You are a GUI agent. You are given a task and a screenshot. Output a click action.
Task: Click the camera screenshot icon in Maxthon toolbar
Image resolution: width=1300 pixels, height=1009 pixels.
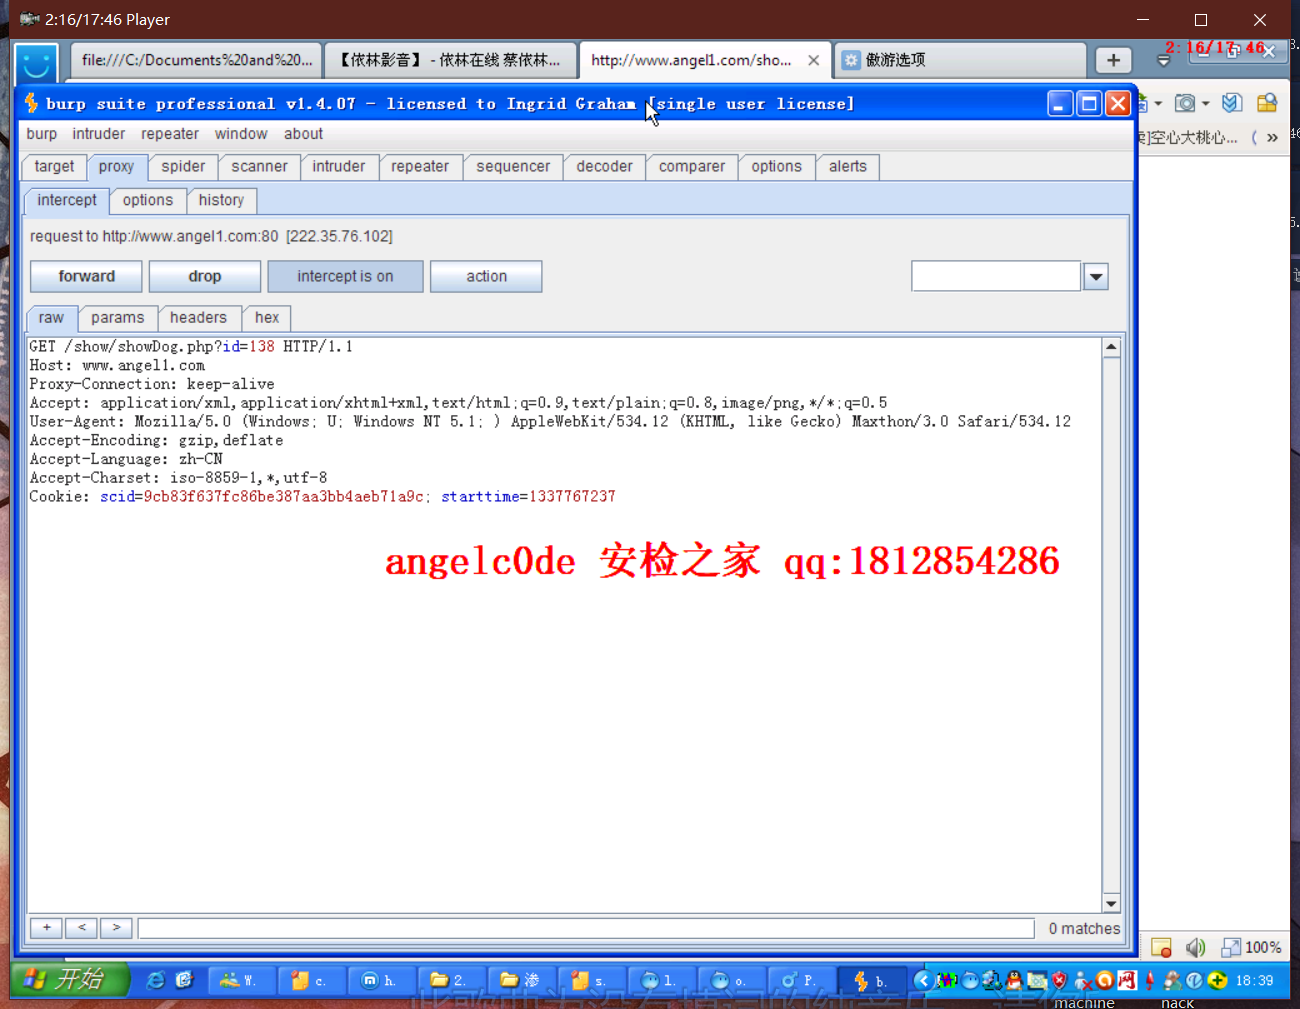tap(1185, 103)
